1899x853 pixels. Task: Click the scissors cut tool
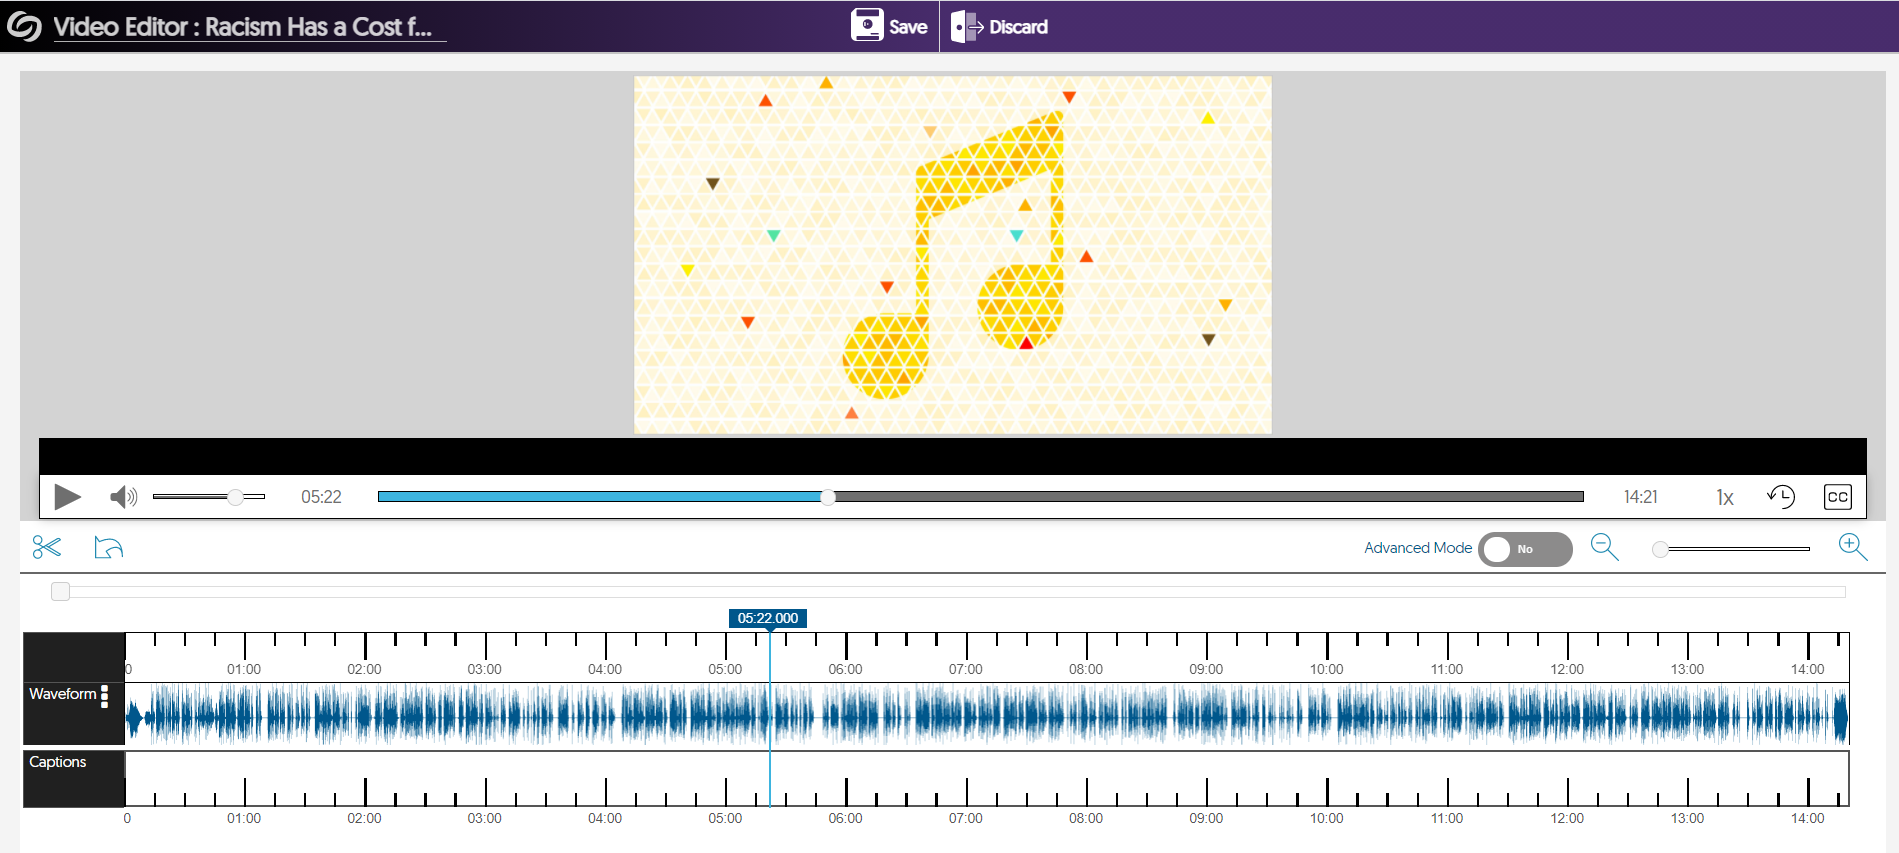point(47,547)
